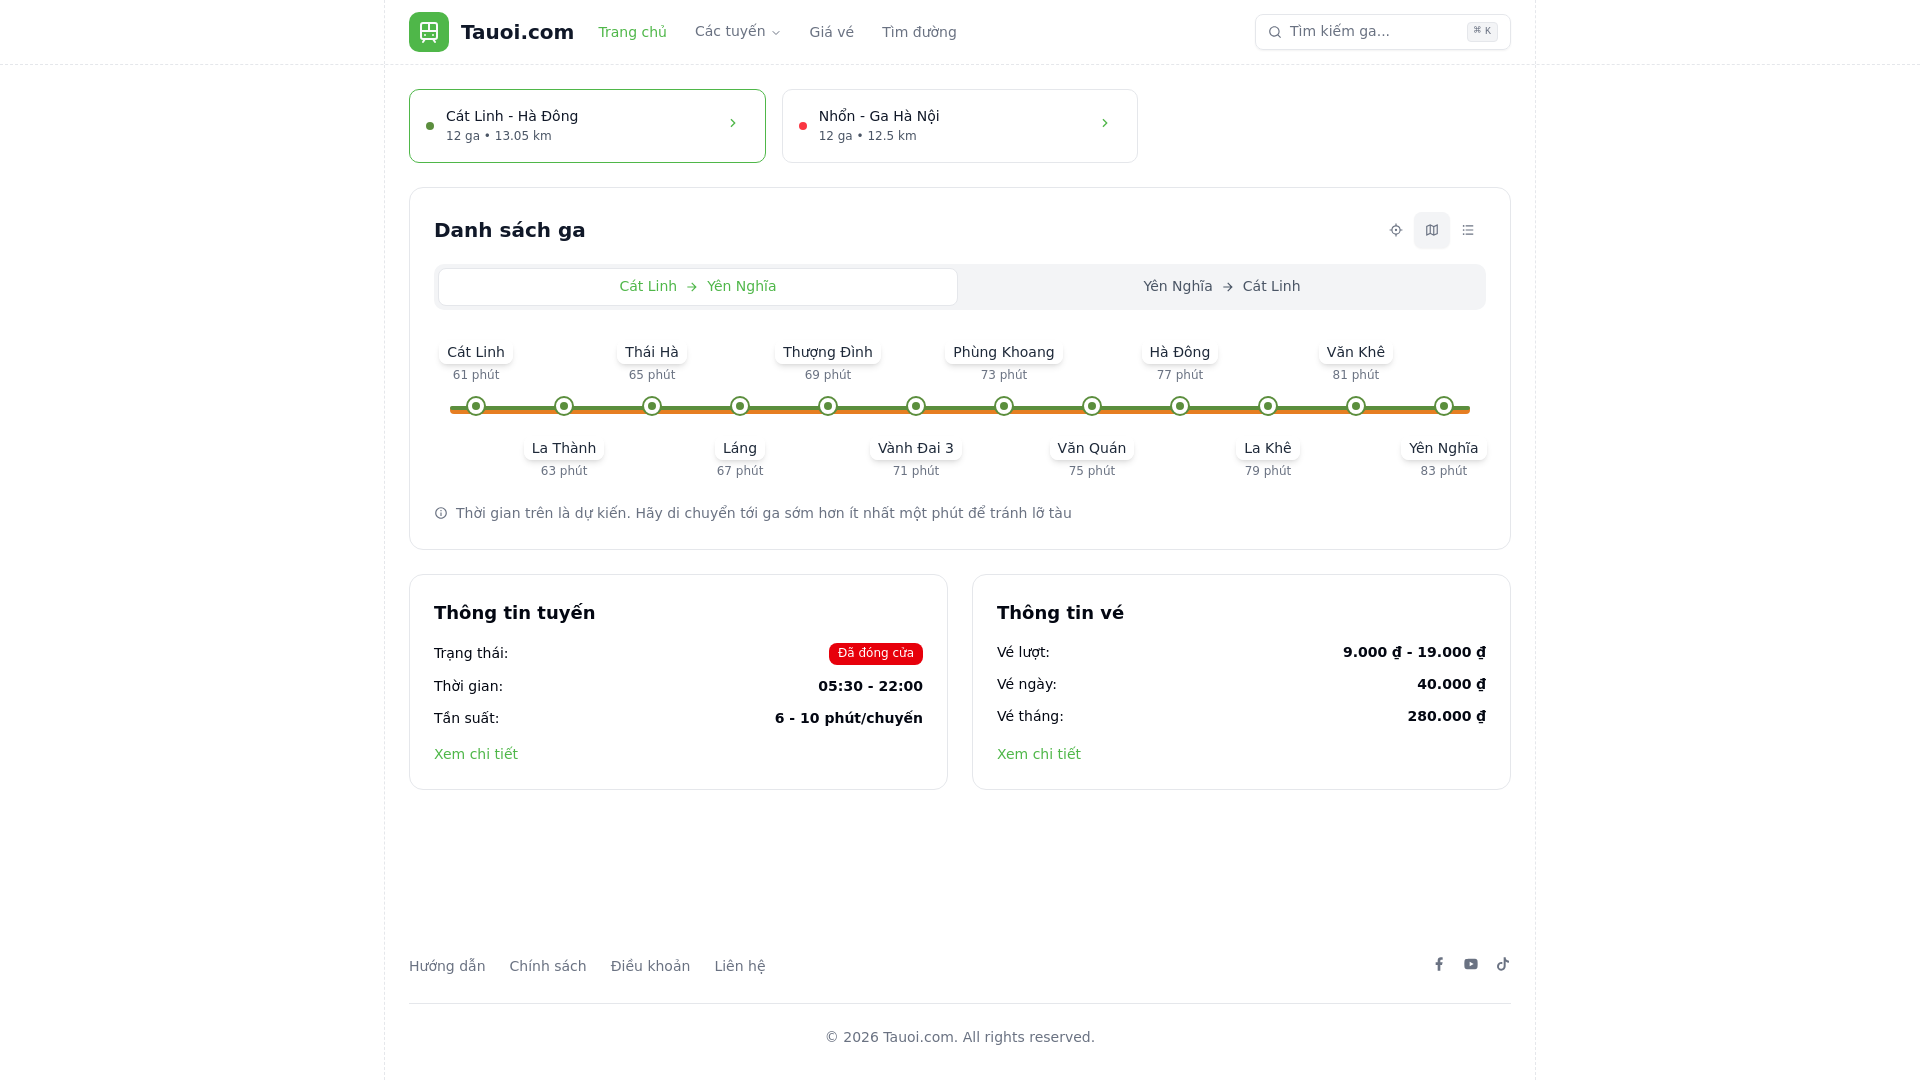Go to Trang chủ nav item
This screenshot has width=1920, height=1080.
(632, 32)
